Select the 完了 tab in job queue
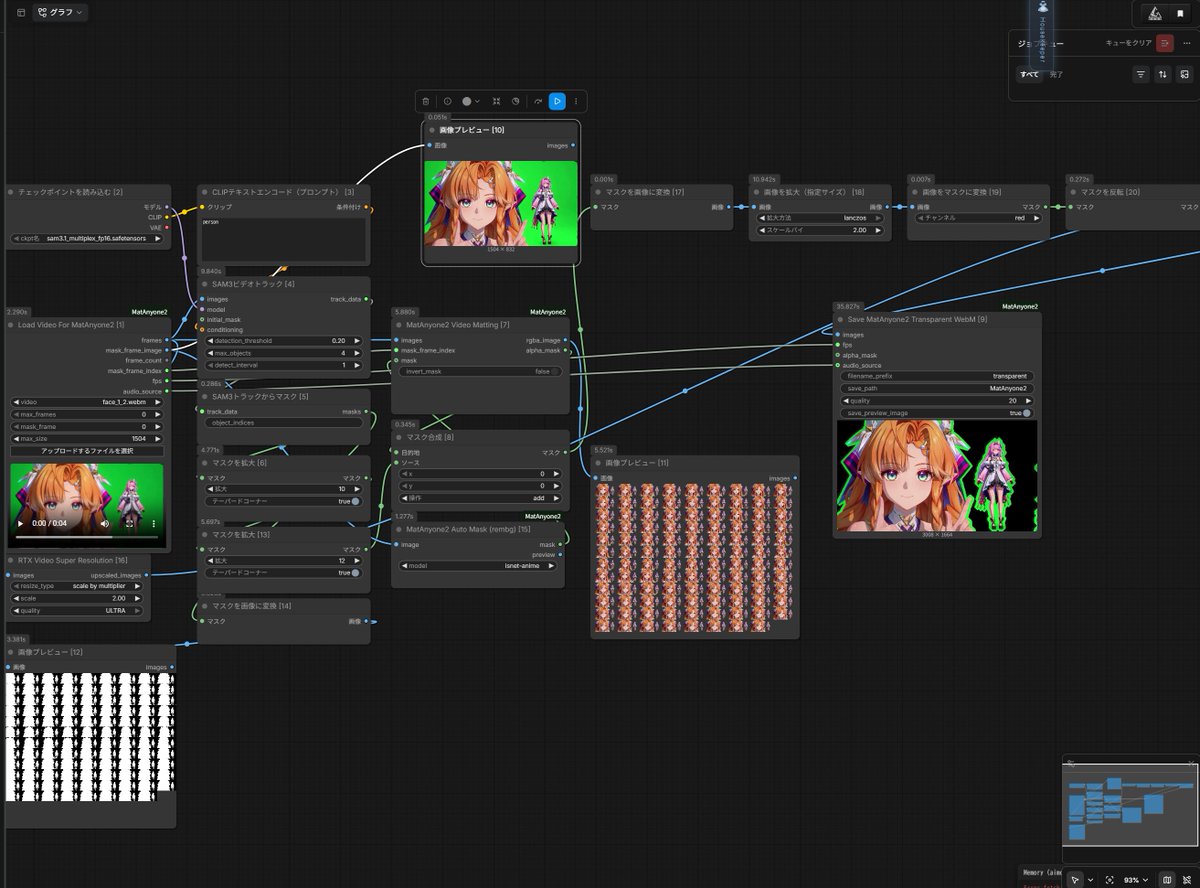This screenshot has height=888, width=1200. 1057,74
